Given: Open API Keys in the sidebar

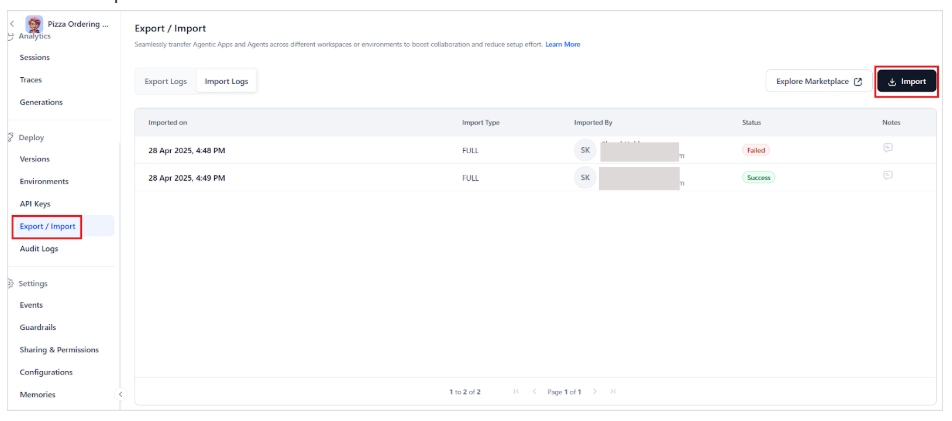Looking at the screenshot, I should pos(35,204).
